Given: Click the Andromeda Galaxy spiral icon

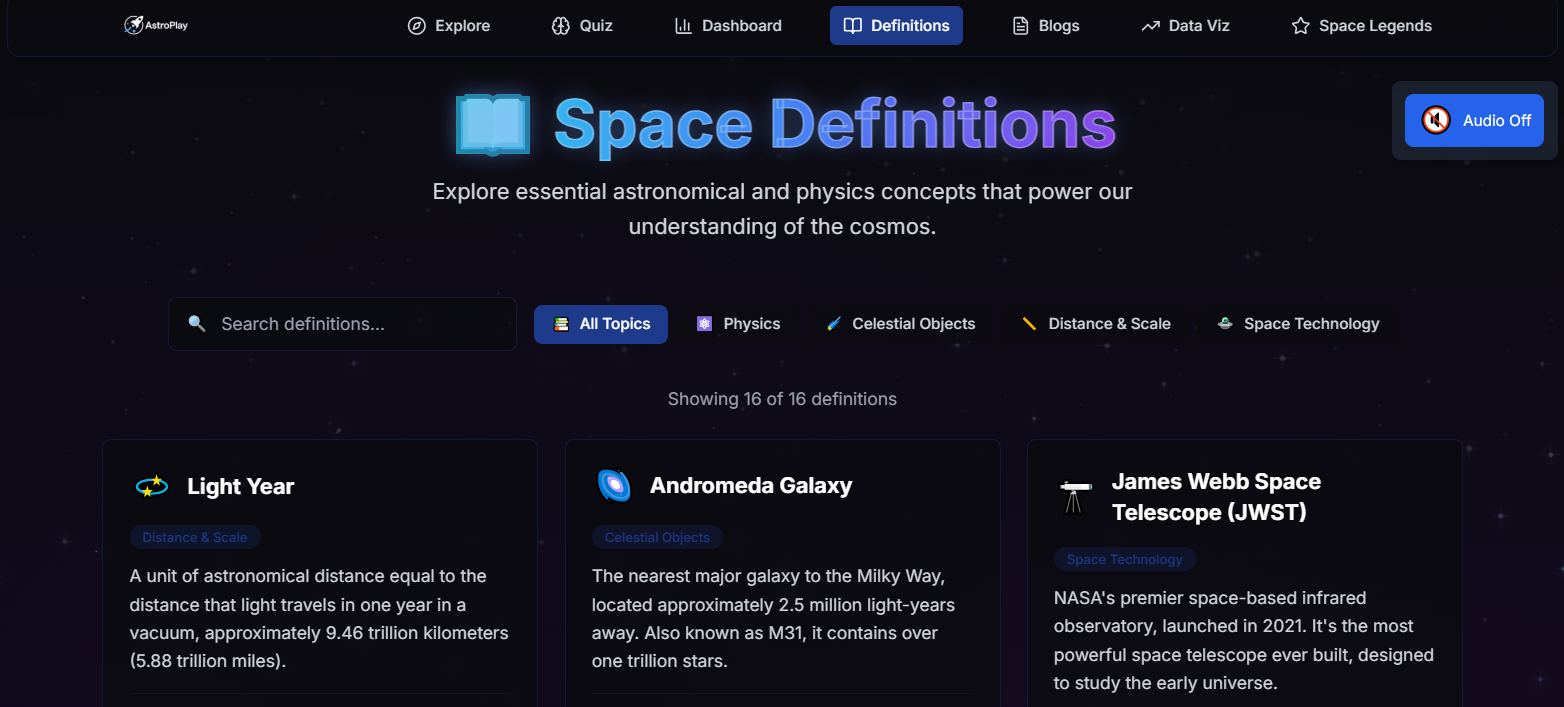Looking at the screenshot, I should 613,486.
